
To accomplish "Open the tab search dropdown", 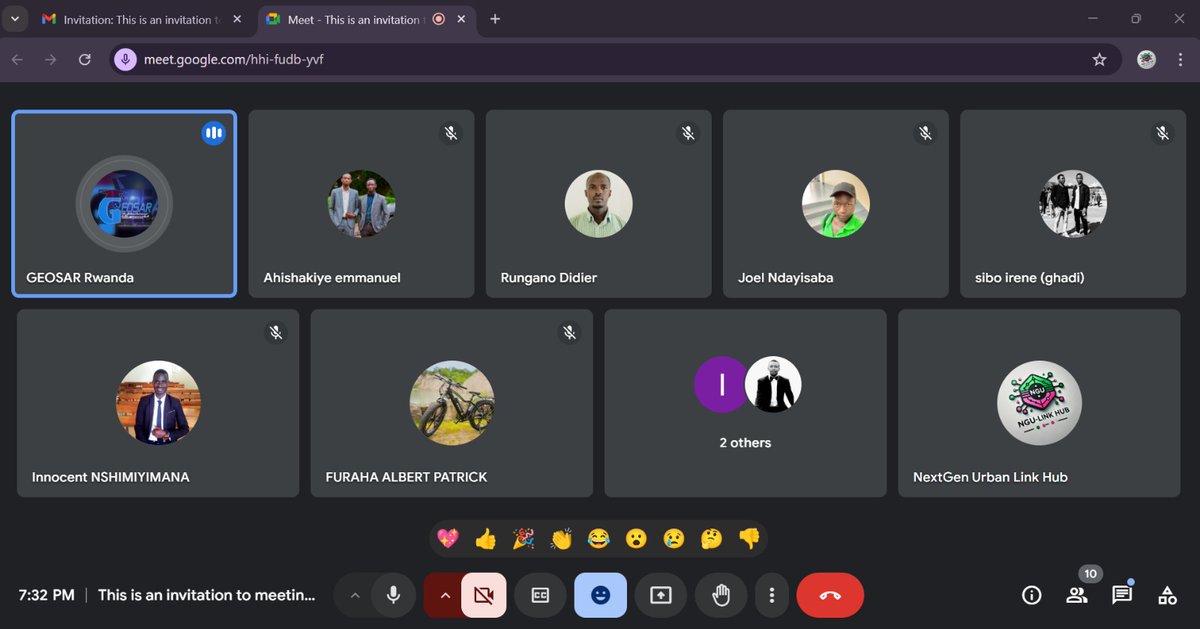I will click(13, 19).
